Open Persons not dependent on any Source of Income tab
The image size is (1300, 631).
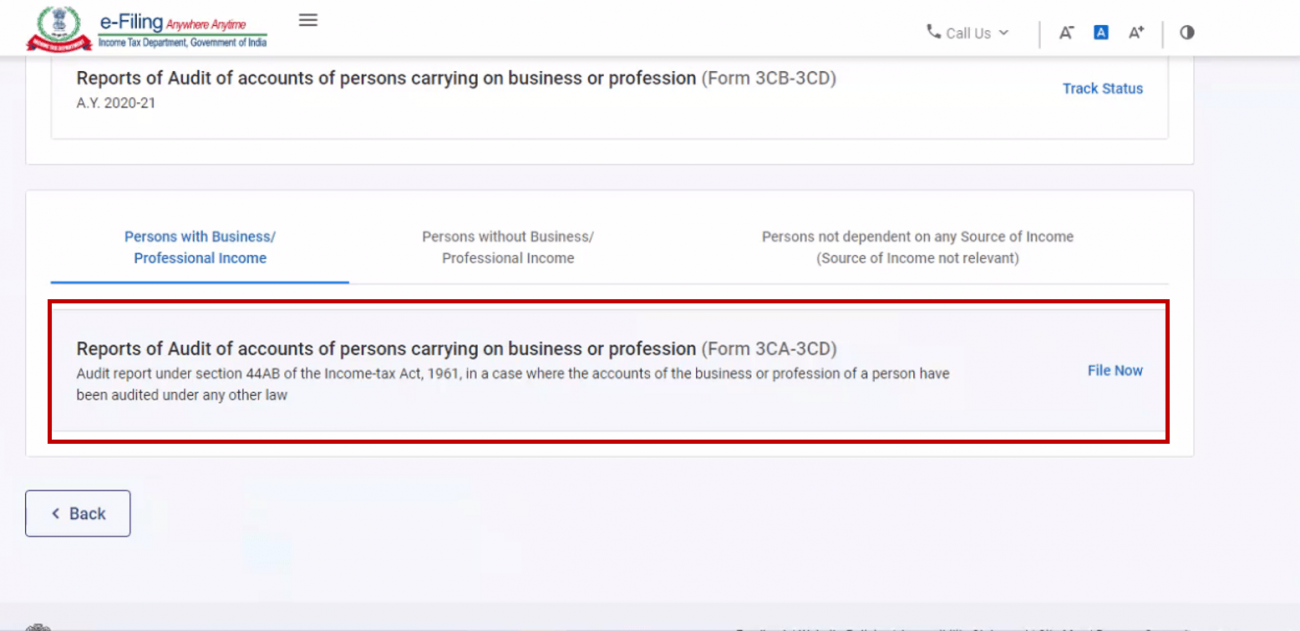click(x=917, y=247)
